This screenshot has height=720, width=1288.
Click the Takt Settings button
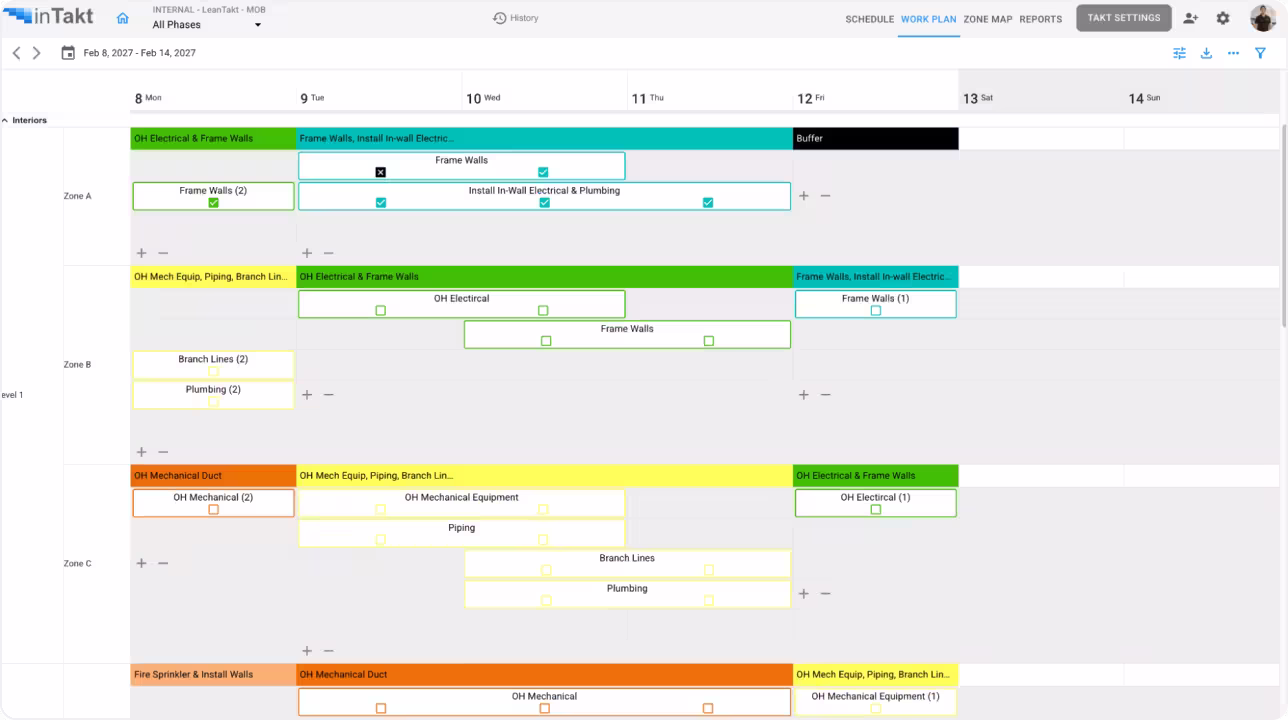pos(1124,18)
